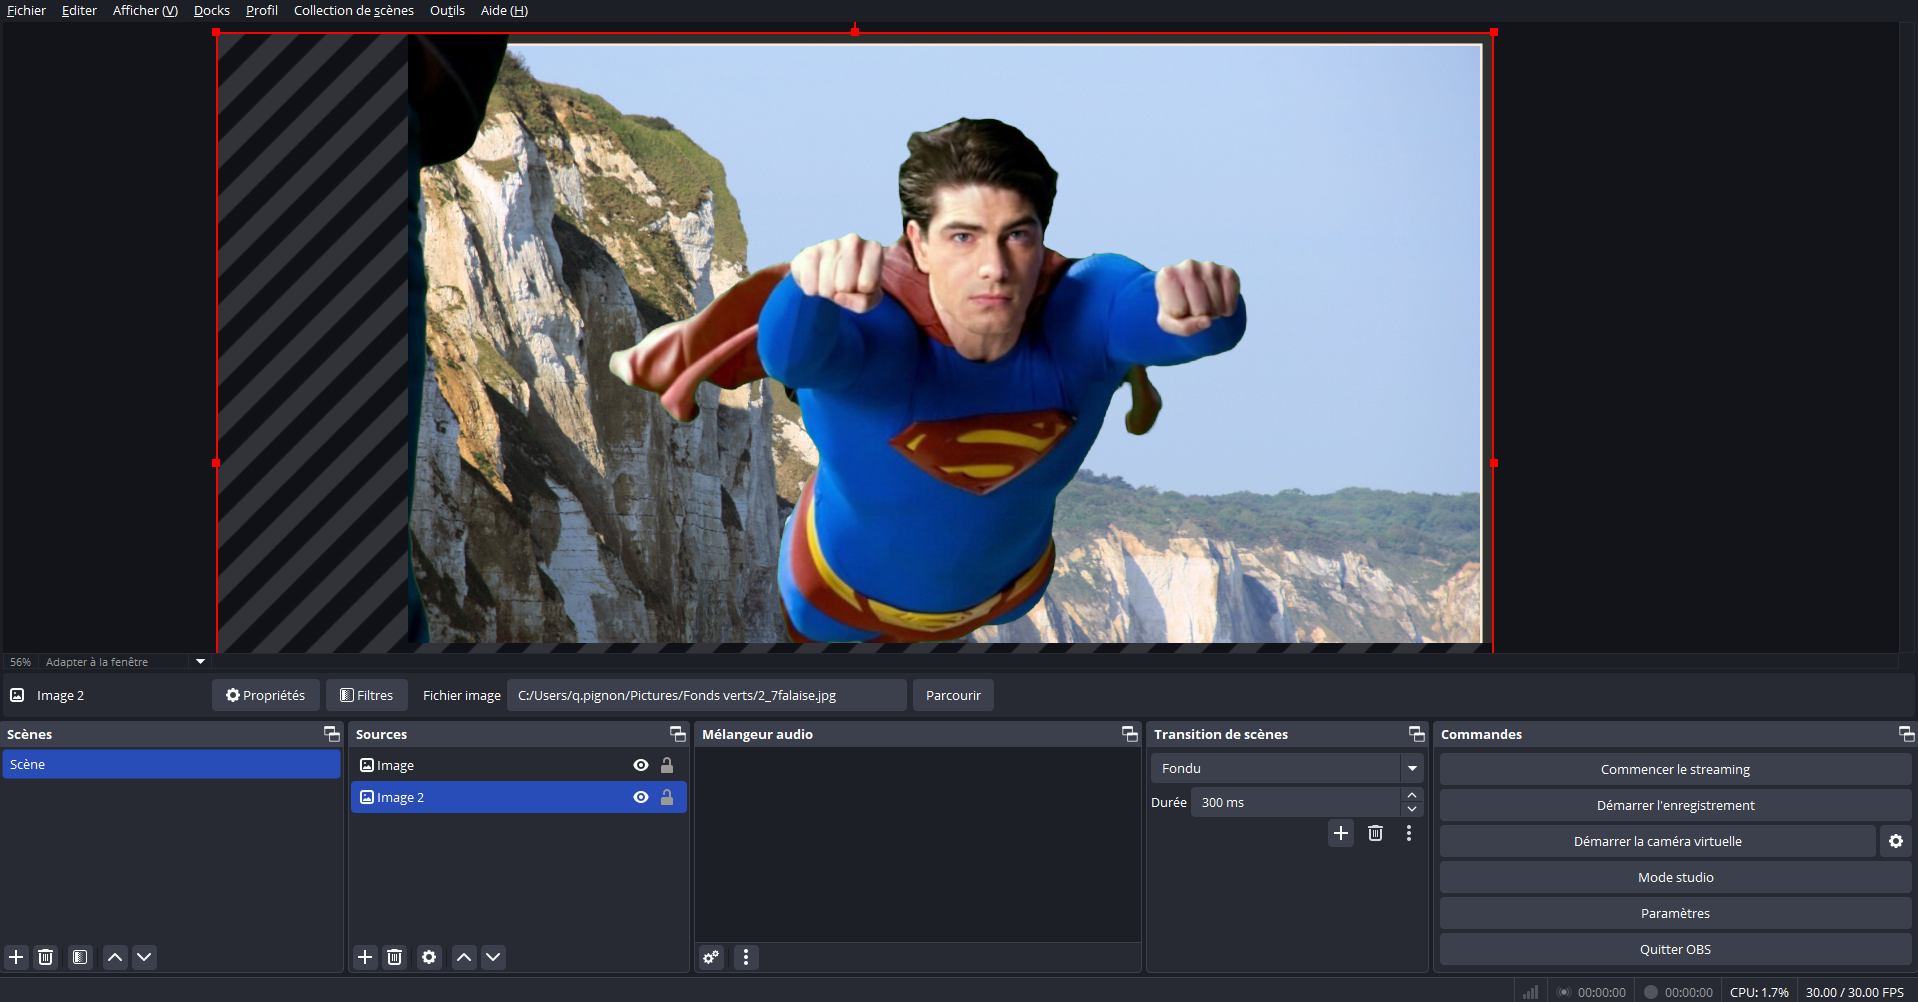The width and height of the screenshot is (1918, 1002).
Task: Lock the Image source
Action: click(667, 765)
